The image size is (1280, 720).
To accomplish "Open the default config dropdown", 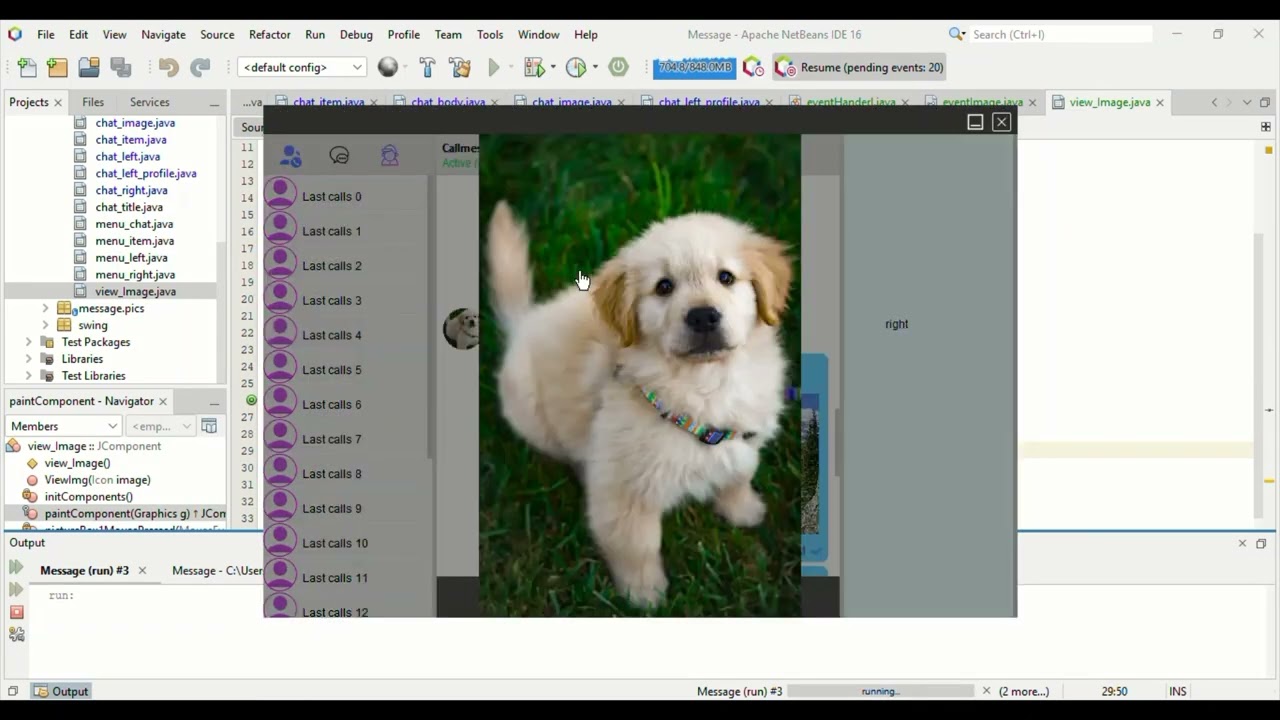I will tap(301, 67).
